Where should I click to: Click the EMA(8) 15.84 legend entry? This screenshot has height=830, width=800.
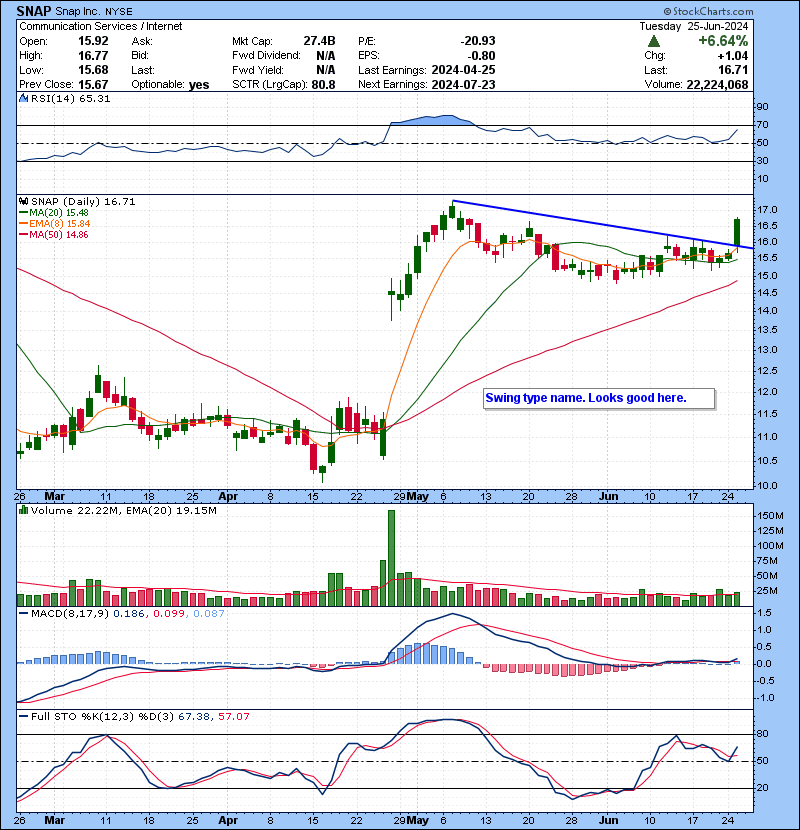click(x=59, y=224)
